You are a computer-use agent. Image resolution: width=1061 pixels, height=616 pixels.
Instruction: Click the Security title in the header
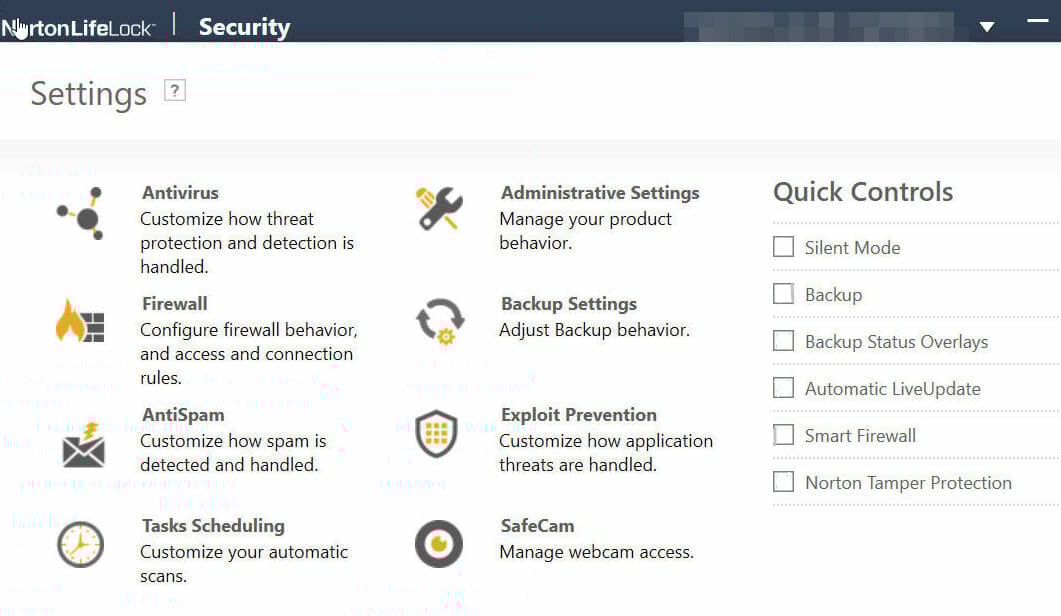click(x=244, y=27)
